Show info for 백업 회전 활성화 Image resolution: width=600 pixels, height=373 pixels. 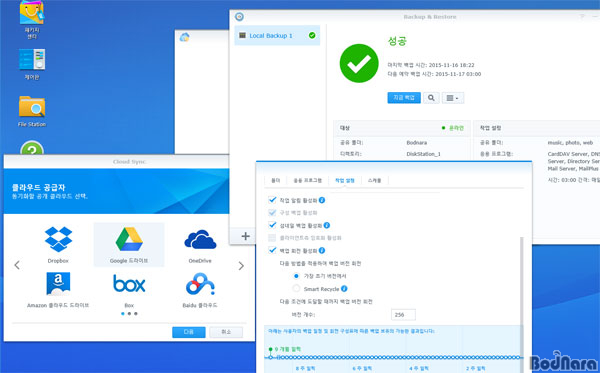click(x=322, y=251)
